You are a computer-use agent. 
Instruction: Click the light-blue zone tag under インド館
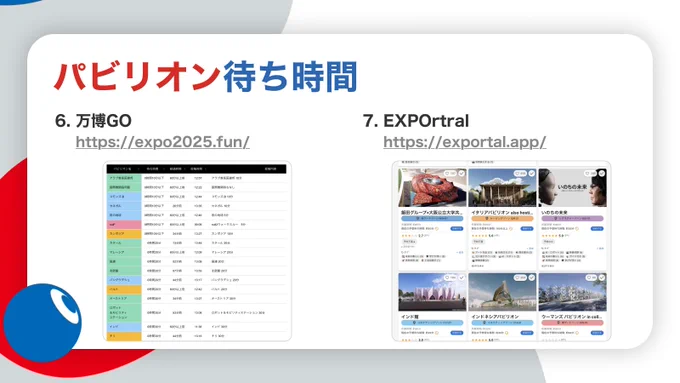[432, 323]
